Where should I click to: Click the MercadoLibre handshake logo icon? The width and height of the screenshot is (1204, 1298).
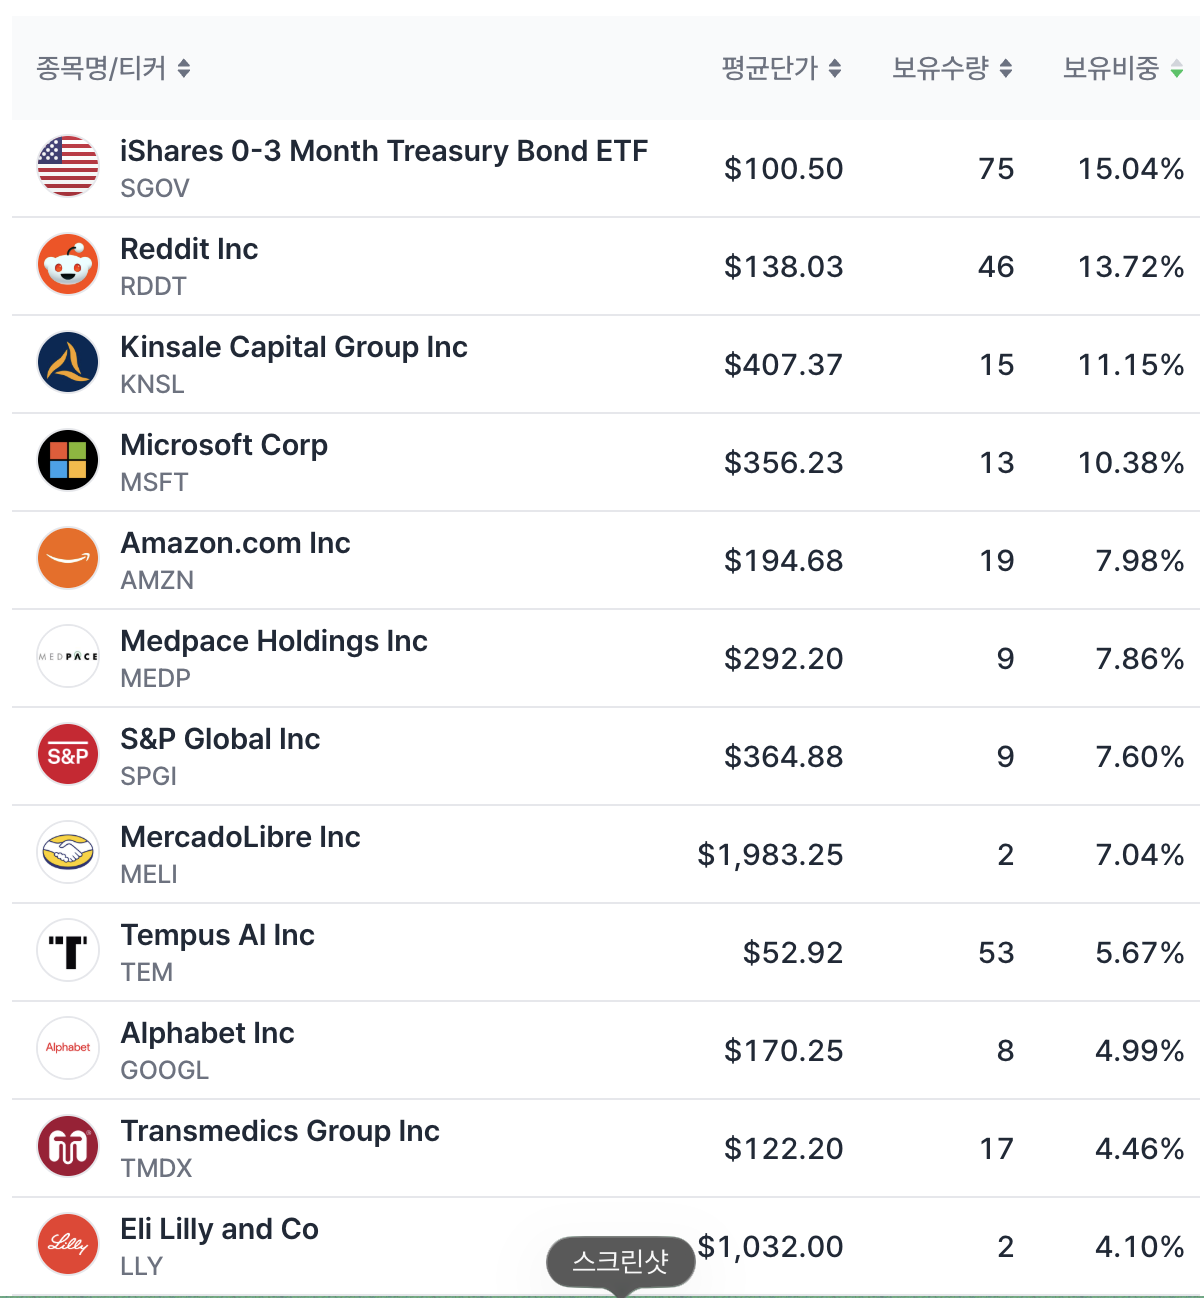[68, 853]
